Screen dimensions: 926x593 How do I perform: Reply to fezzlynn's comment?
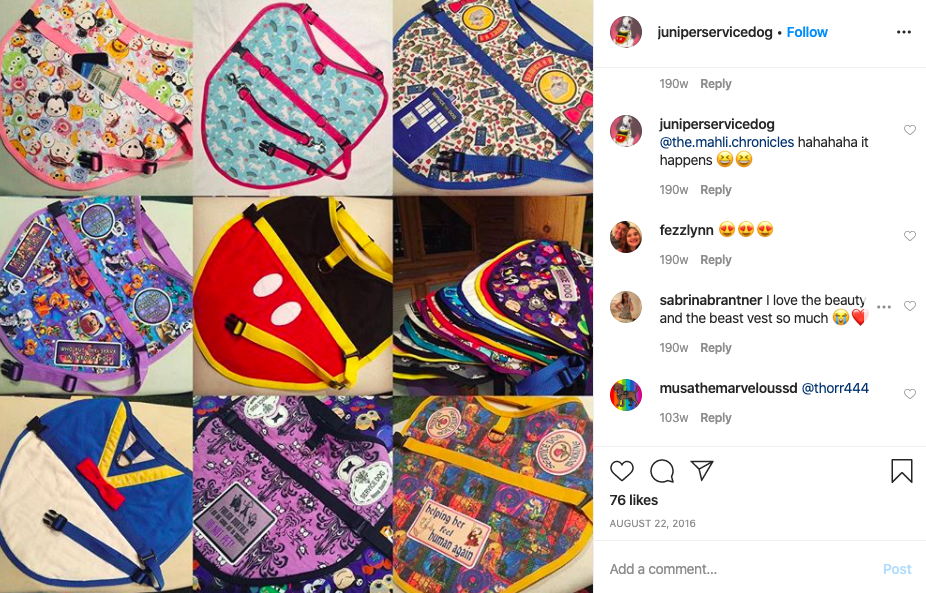click(716, 259)
